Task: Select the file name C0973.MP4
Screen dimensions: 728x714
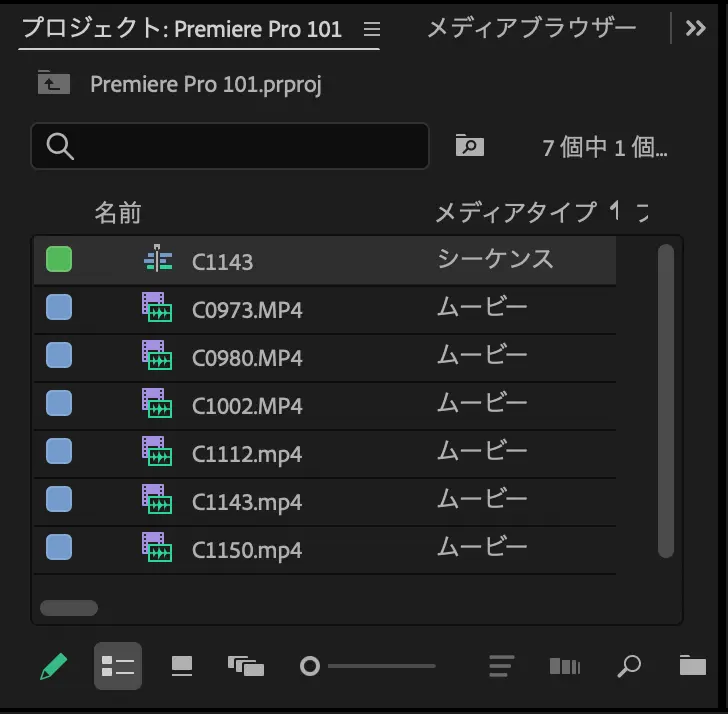Action: click(x=247, y=310)
